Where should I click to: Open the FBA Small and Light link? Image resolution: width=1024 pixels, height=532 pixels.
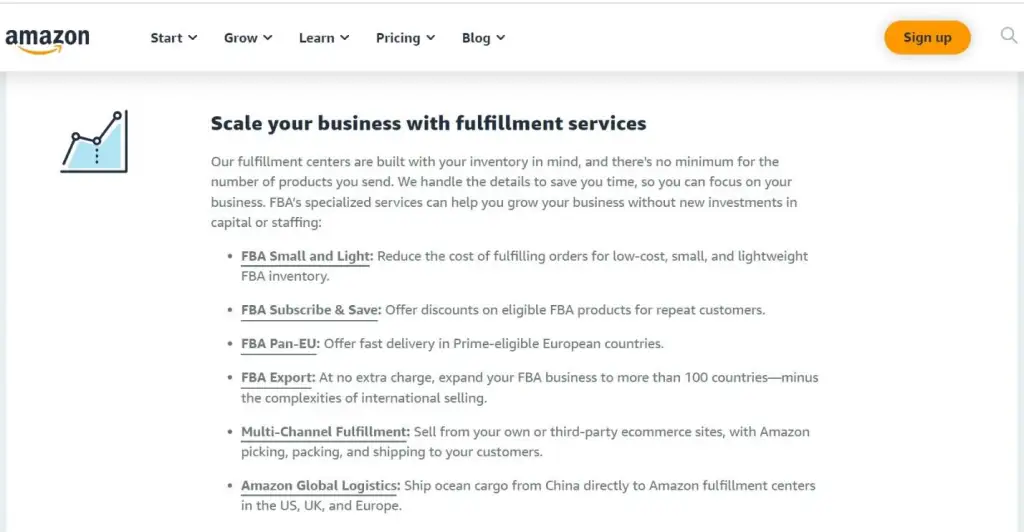(x=306, y=256)
